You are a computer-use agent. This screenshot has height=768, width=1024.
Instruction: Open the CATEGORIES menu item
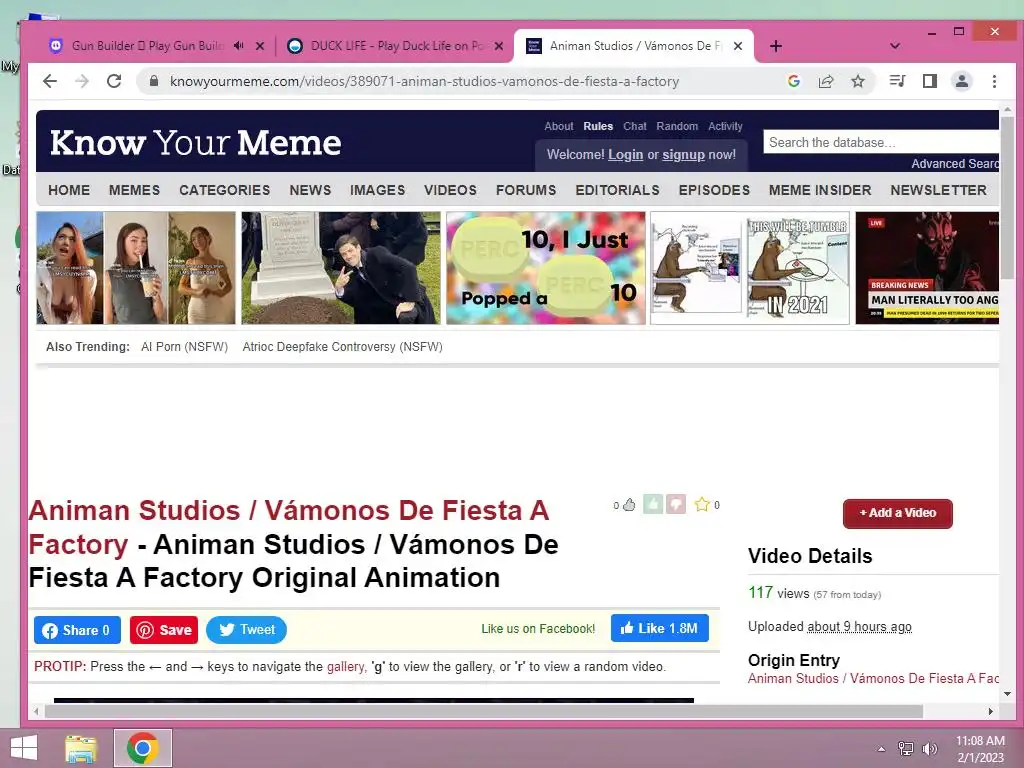(225, 190)
